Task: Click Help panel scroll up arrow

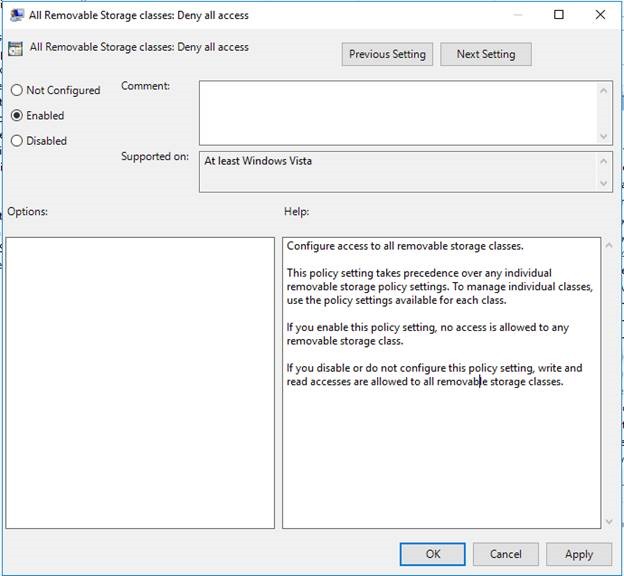Action: pos(609,245)
